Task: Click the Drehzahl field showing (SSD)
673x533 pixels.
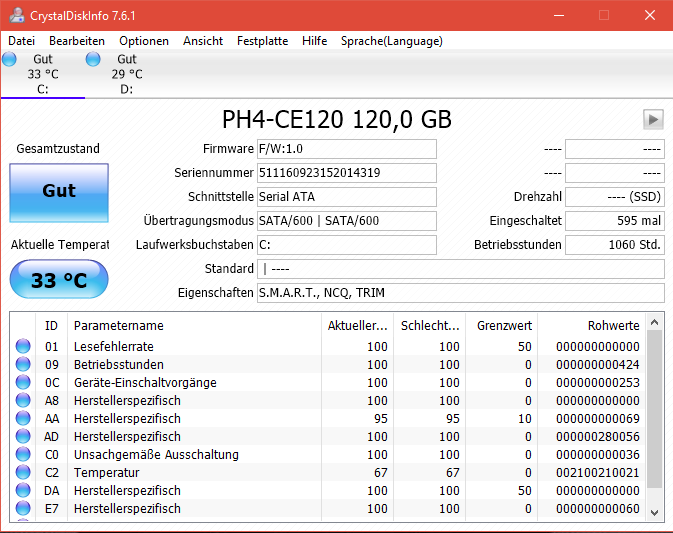Action: [615, 197]
